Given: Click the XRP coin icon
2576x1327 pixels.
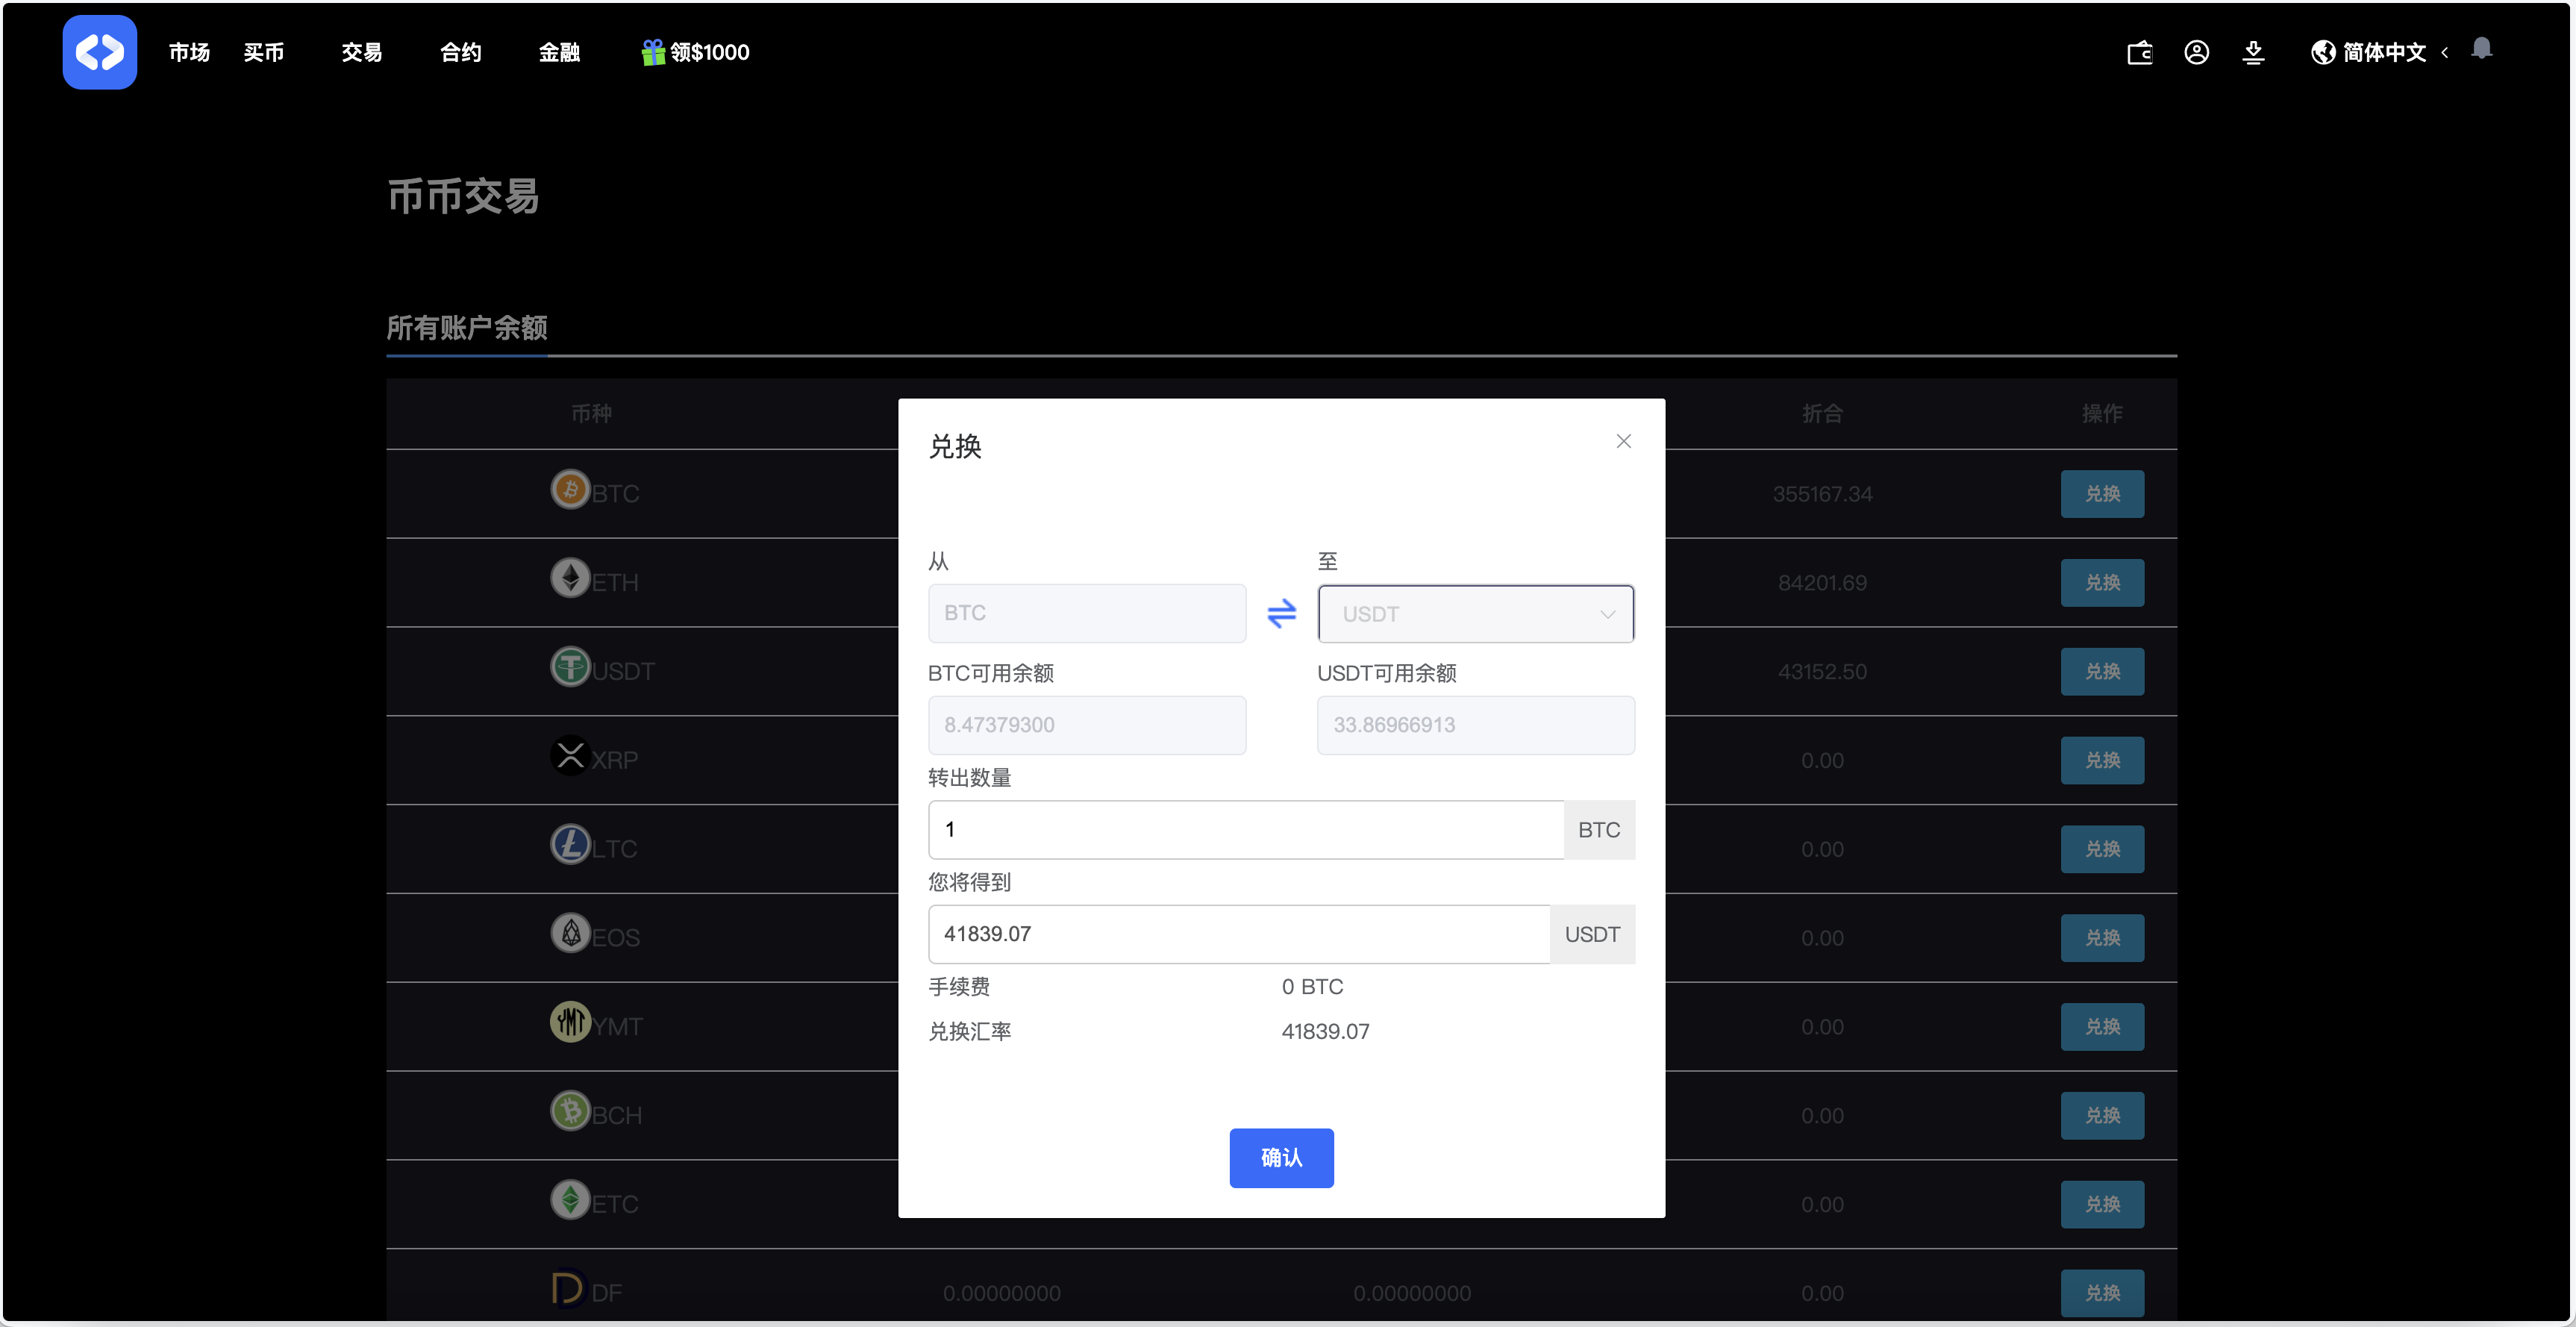Looking at the screenshot, I should pyautogui.click(x=570, y=756).
